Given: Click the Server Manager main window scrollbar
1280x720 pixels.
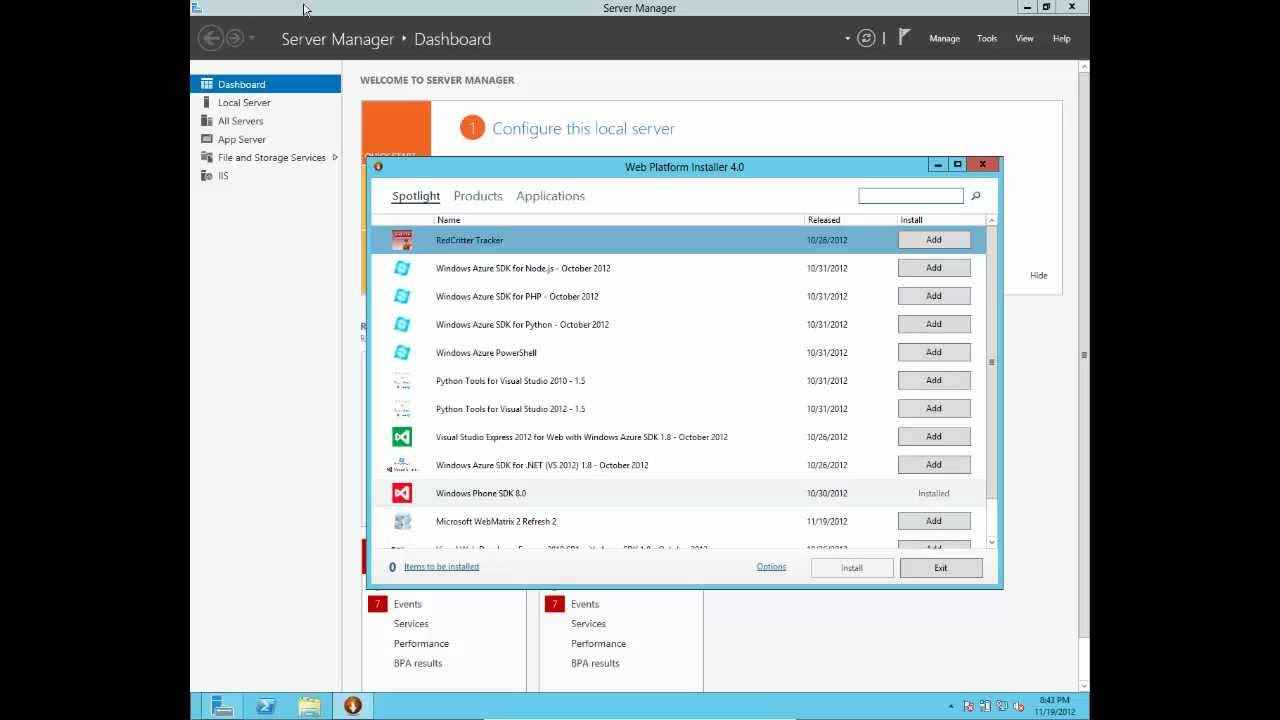Looking at the screenshot, I should coord(1084,355).
